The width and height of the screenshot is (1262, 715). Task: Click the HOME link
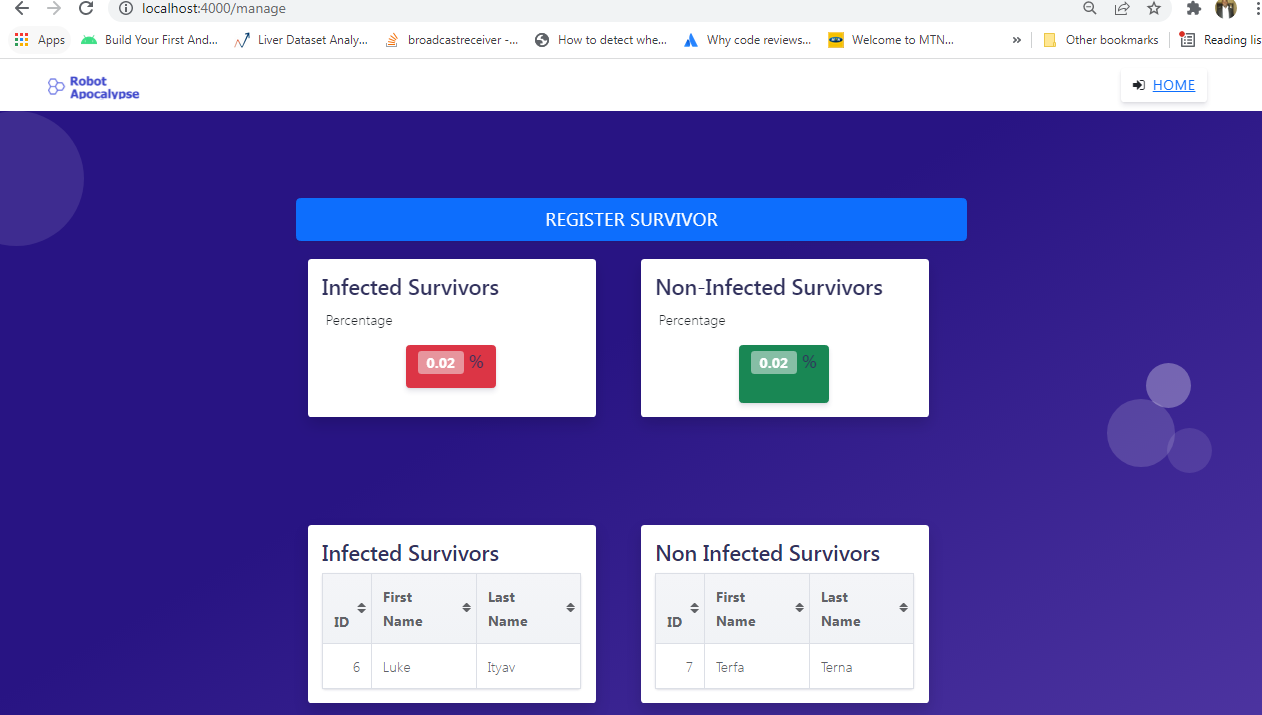[x=1174, y=85]
